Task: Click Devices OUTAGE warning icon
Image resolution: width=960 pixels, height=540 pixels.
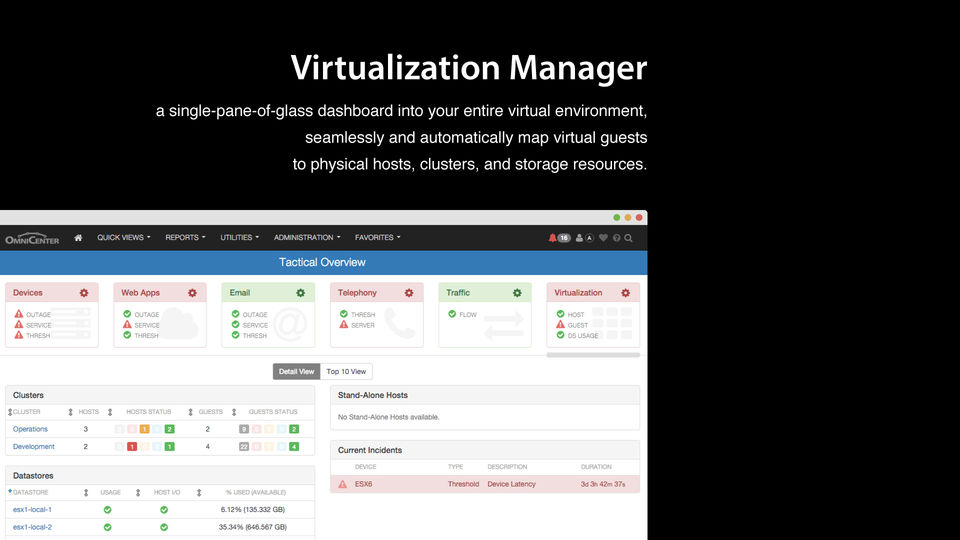Action: click(x=19, y=313)
